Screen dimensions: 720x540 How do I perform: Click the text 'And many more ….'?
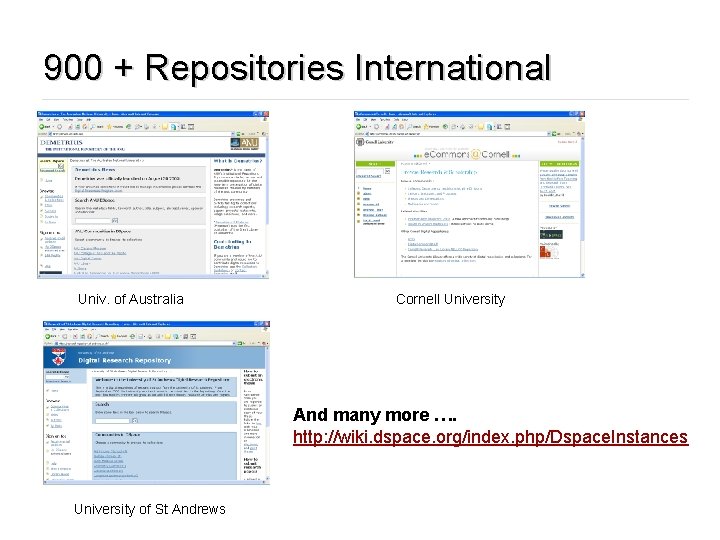pyautogui.click(x=375, y=415)
